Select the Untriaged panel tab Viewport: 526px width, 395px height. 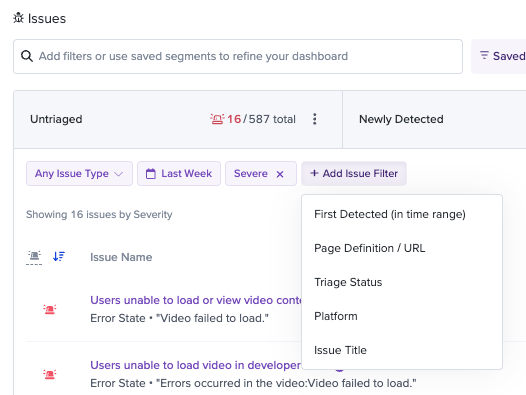tap(178, 119)
